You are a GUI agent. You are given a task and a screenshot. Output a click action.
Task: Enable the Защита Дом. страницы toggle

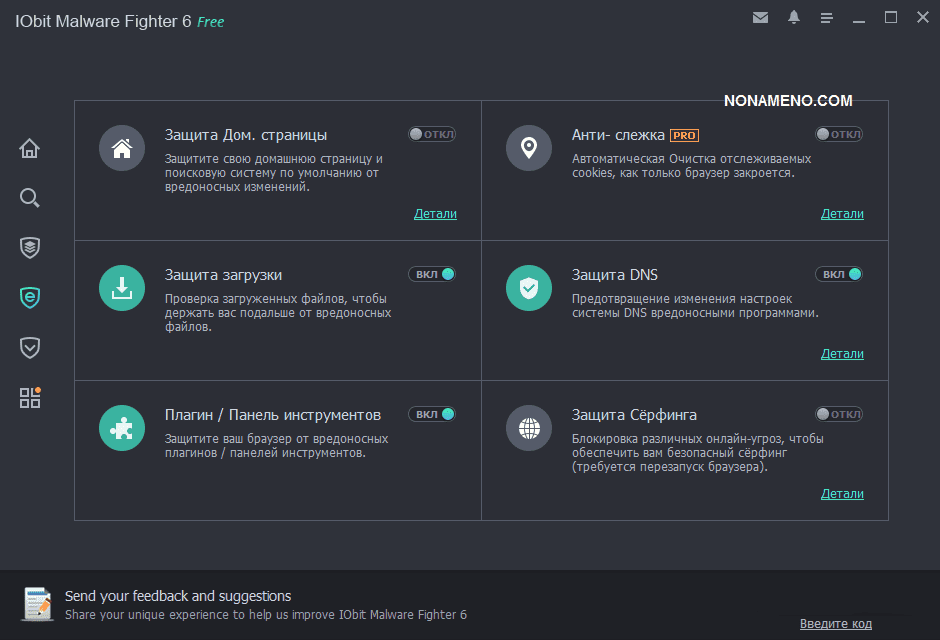coord(432,134)
